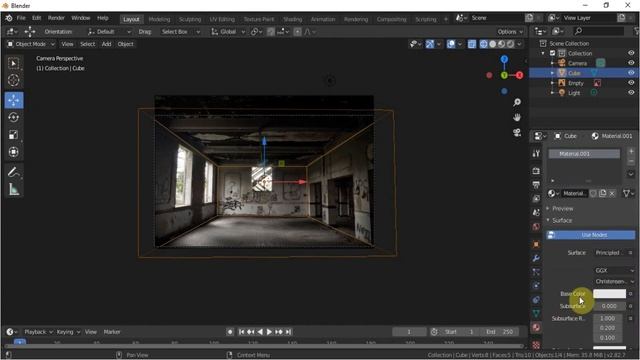Open the Object Data green triangle tab
Screen dimensions: 640x360
[536, 313]
